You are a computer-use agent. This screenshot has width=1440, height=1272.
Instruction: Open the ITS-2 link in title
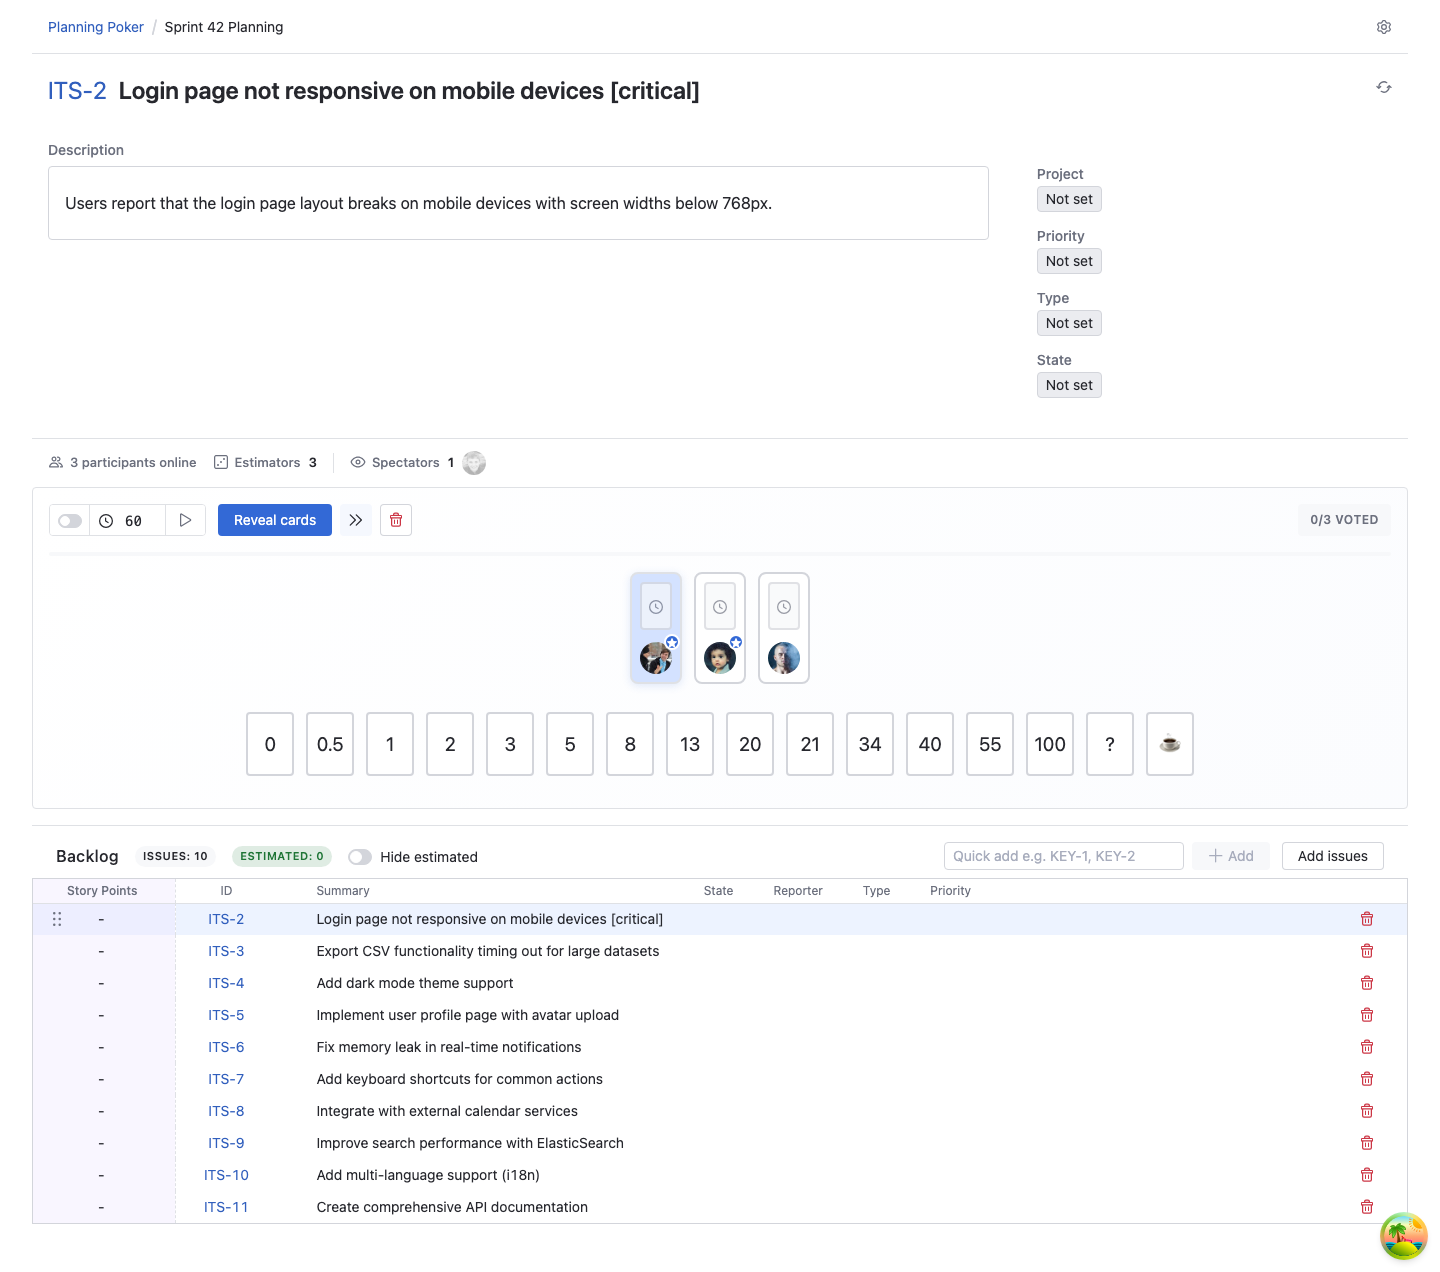tap(77, 91)
